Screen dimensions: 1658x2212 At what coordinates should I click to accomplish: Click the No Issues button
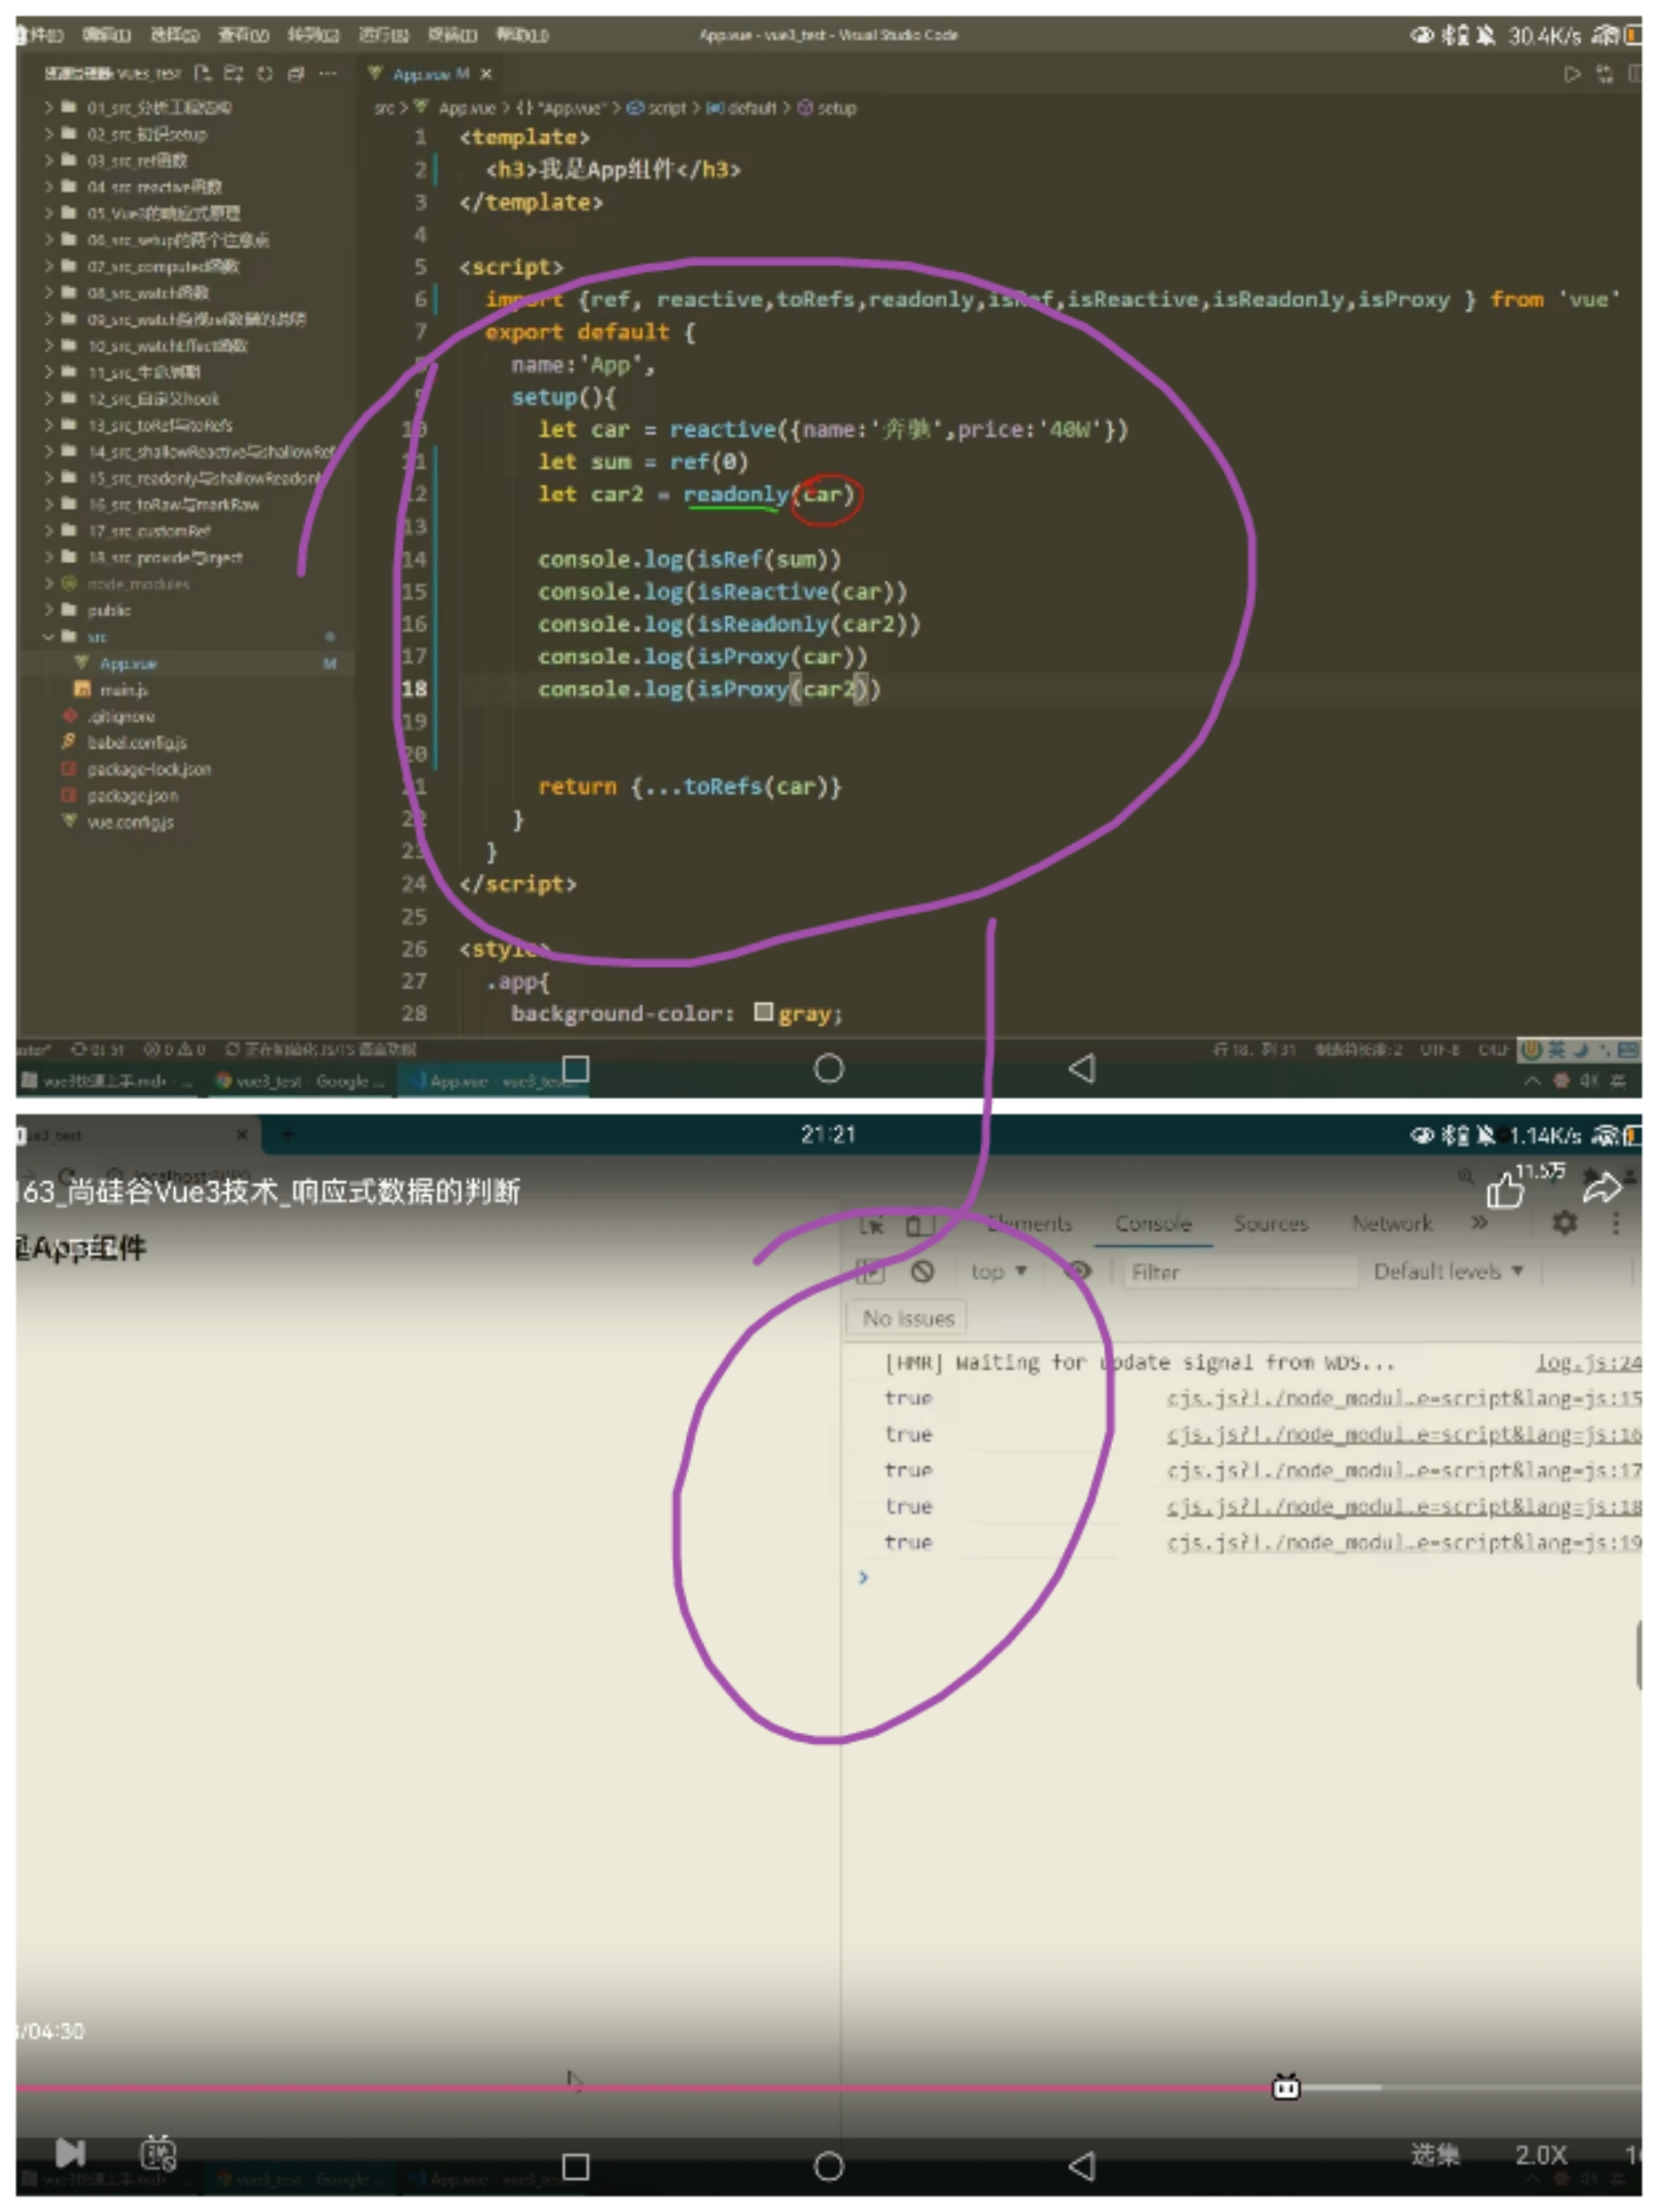pos(907,1318)
